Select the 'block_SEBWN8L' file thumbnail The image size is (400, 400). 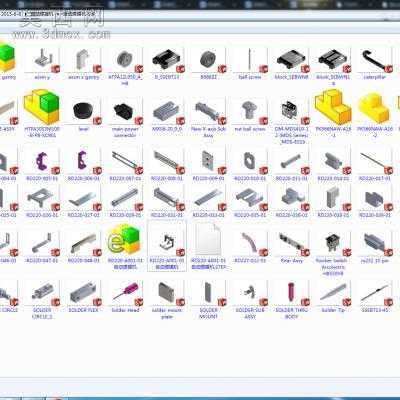[x=333, y=60]
